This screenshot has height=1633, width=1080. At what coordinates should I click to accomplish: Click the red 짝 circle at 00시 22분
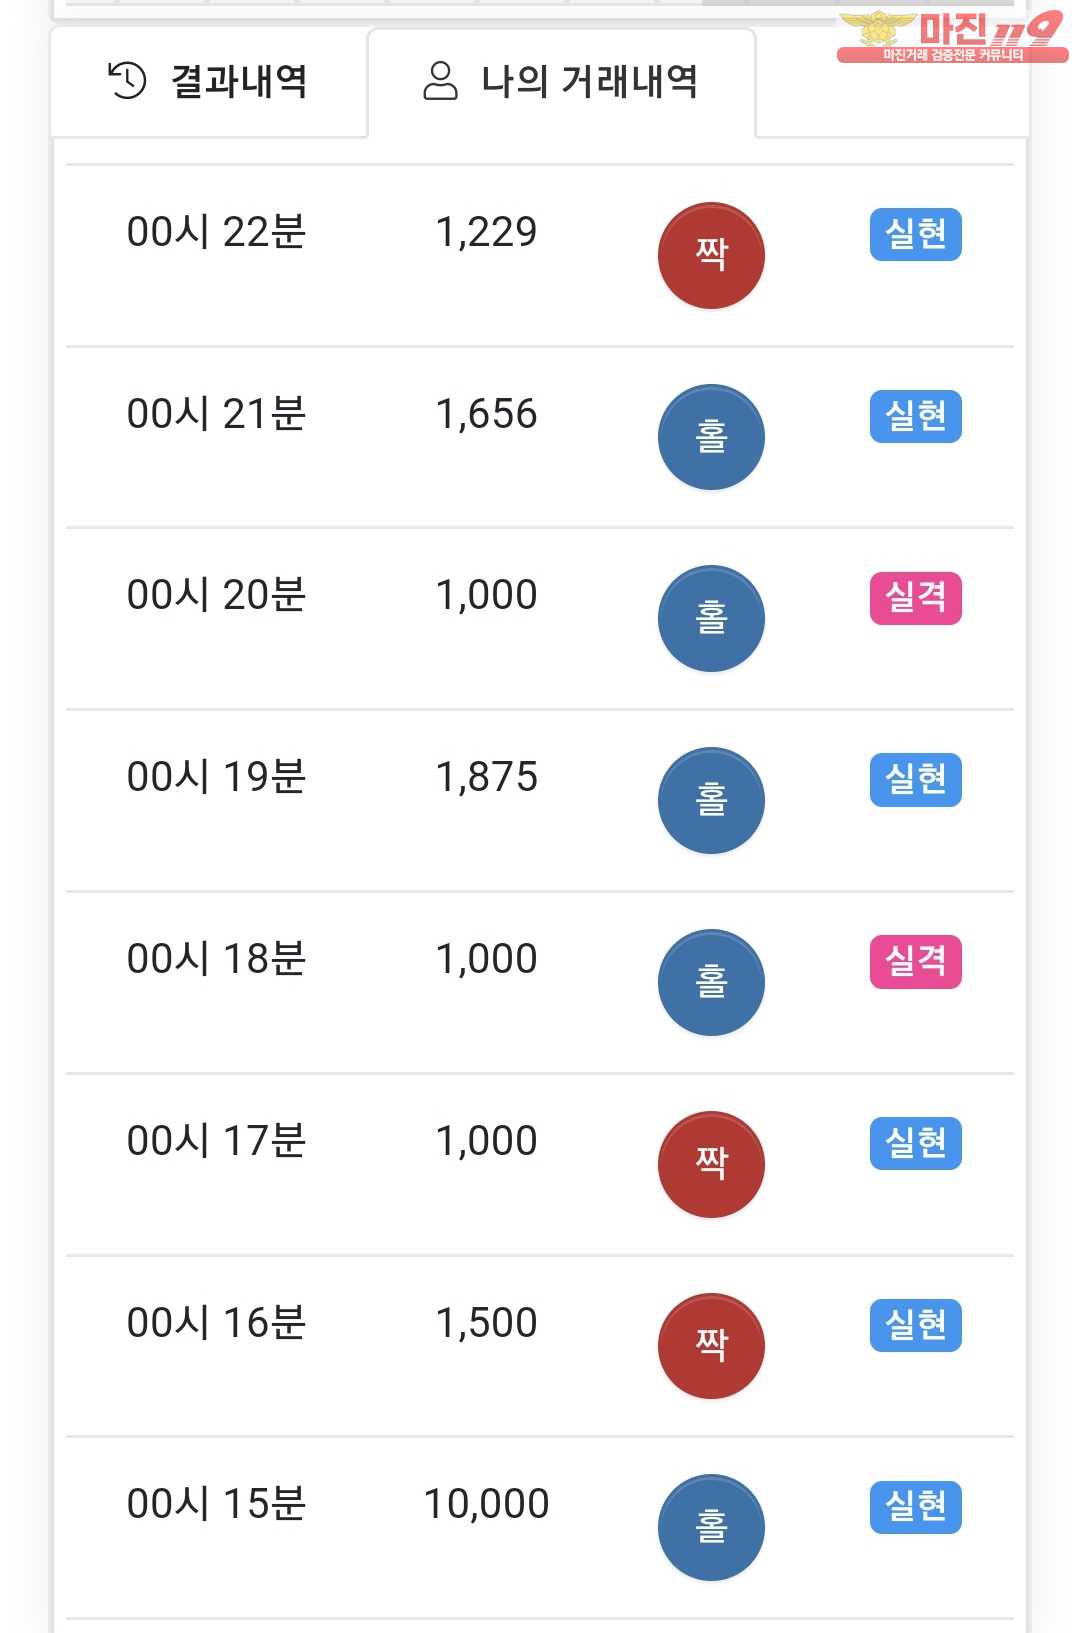(x=711, y=256)
